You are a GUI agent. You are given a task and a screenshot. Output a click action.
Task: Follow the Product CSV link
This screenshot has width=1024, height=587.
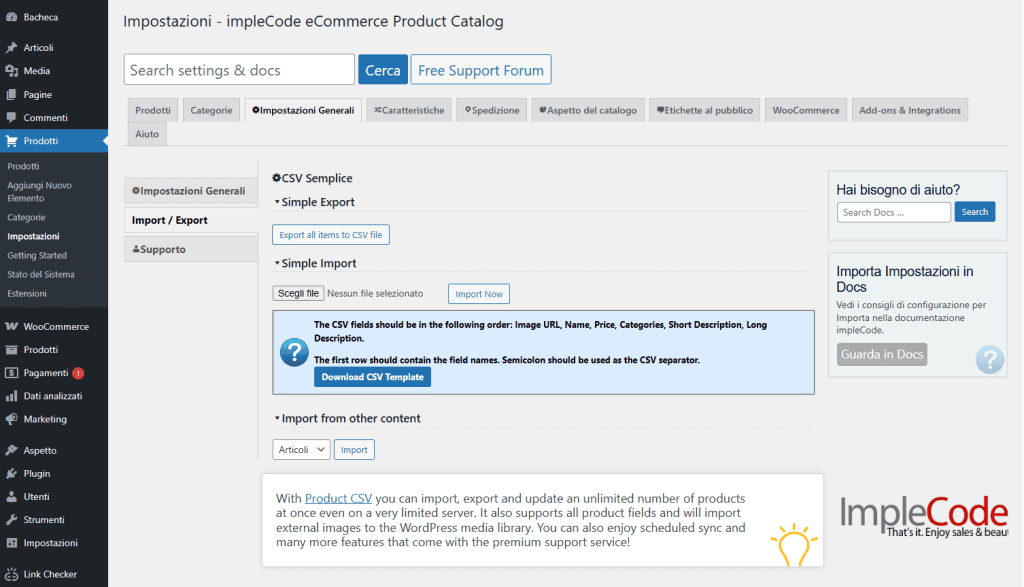click(x=337, y=498)
